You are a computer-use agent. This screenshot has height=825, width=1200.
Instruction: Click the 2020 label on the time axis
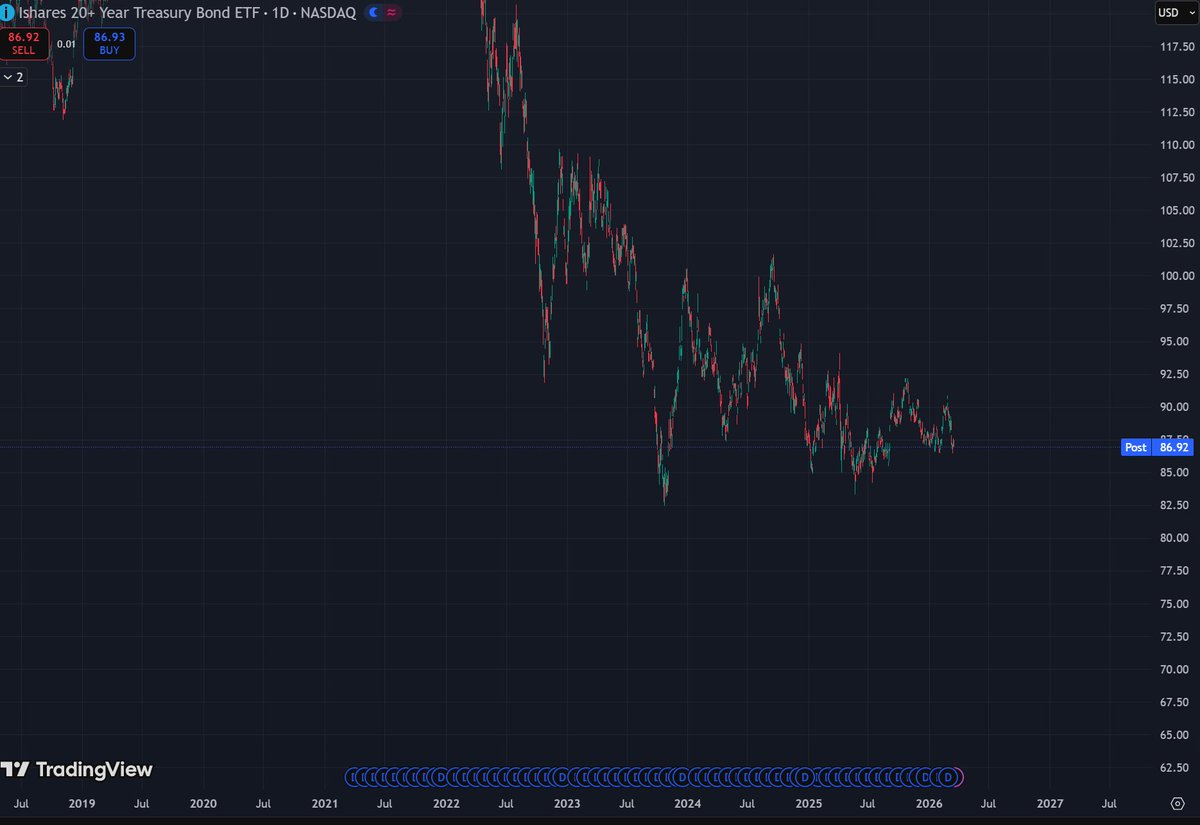203,803
